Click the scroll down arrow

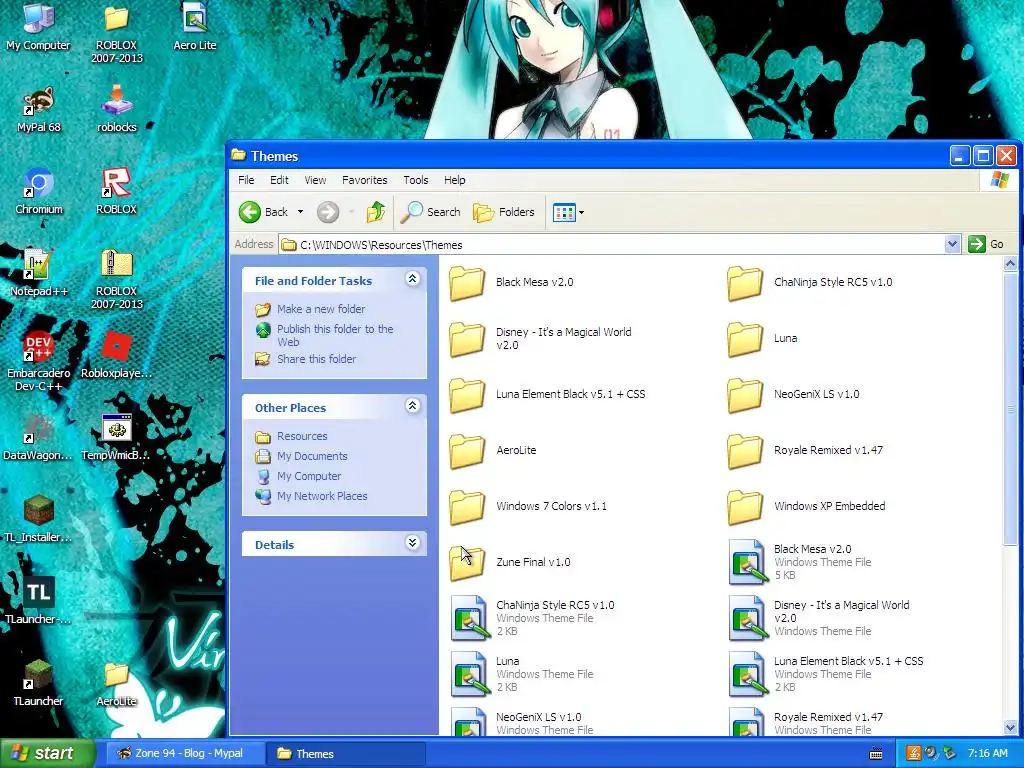coord(1010,727)
